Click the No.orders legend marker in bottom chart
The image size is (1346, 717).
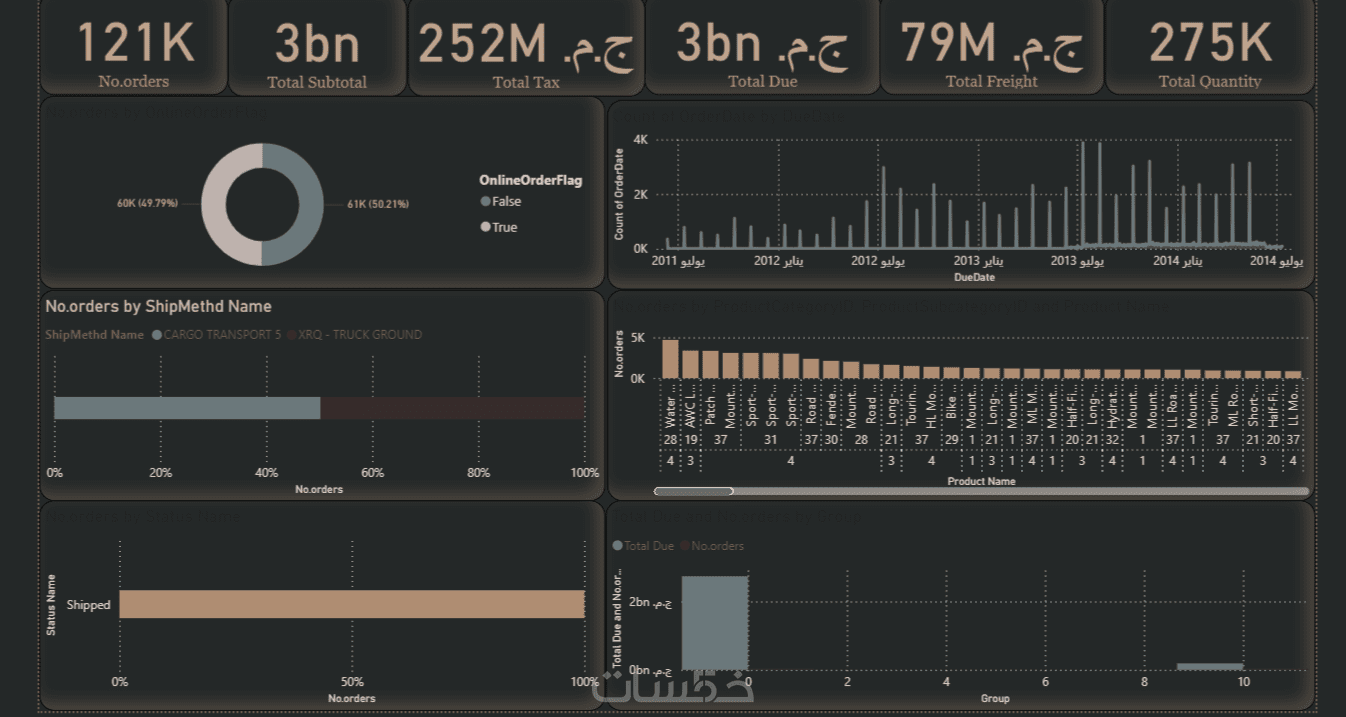point(684,546)
